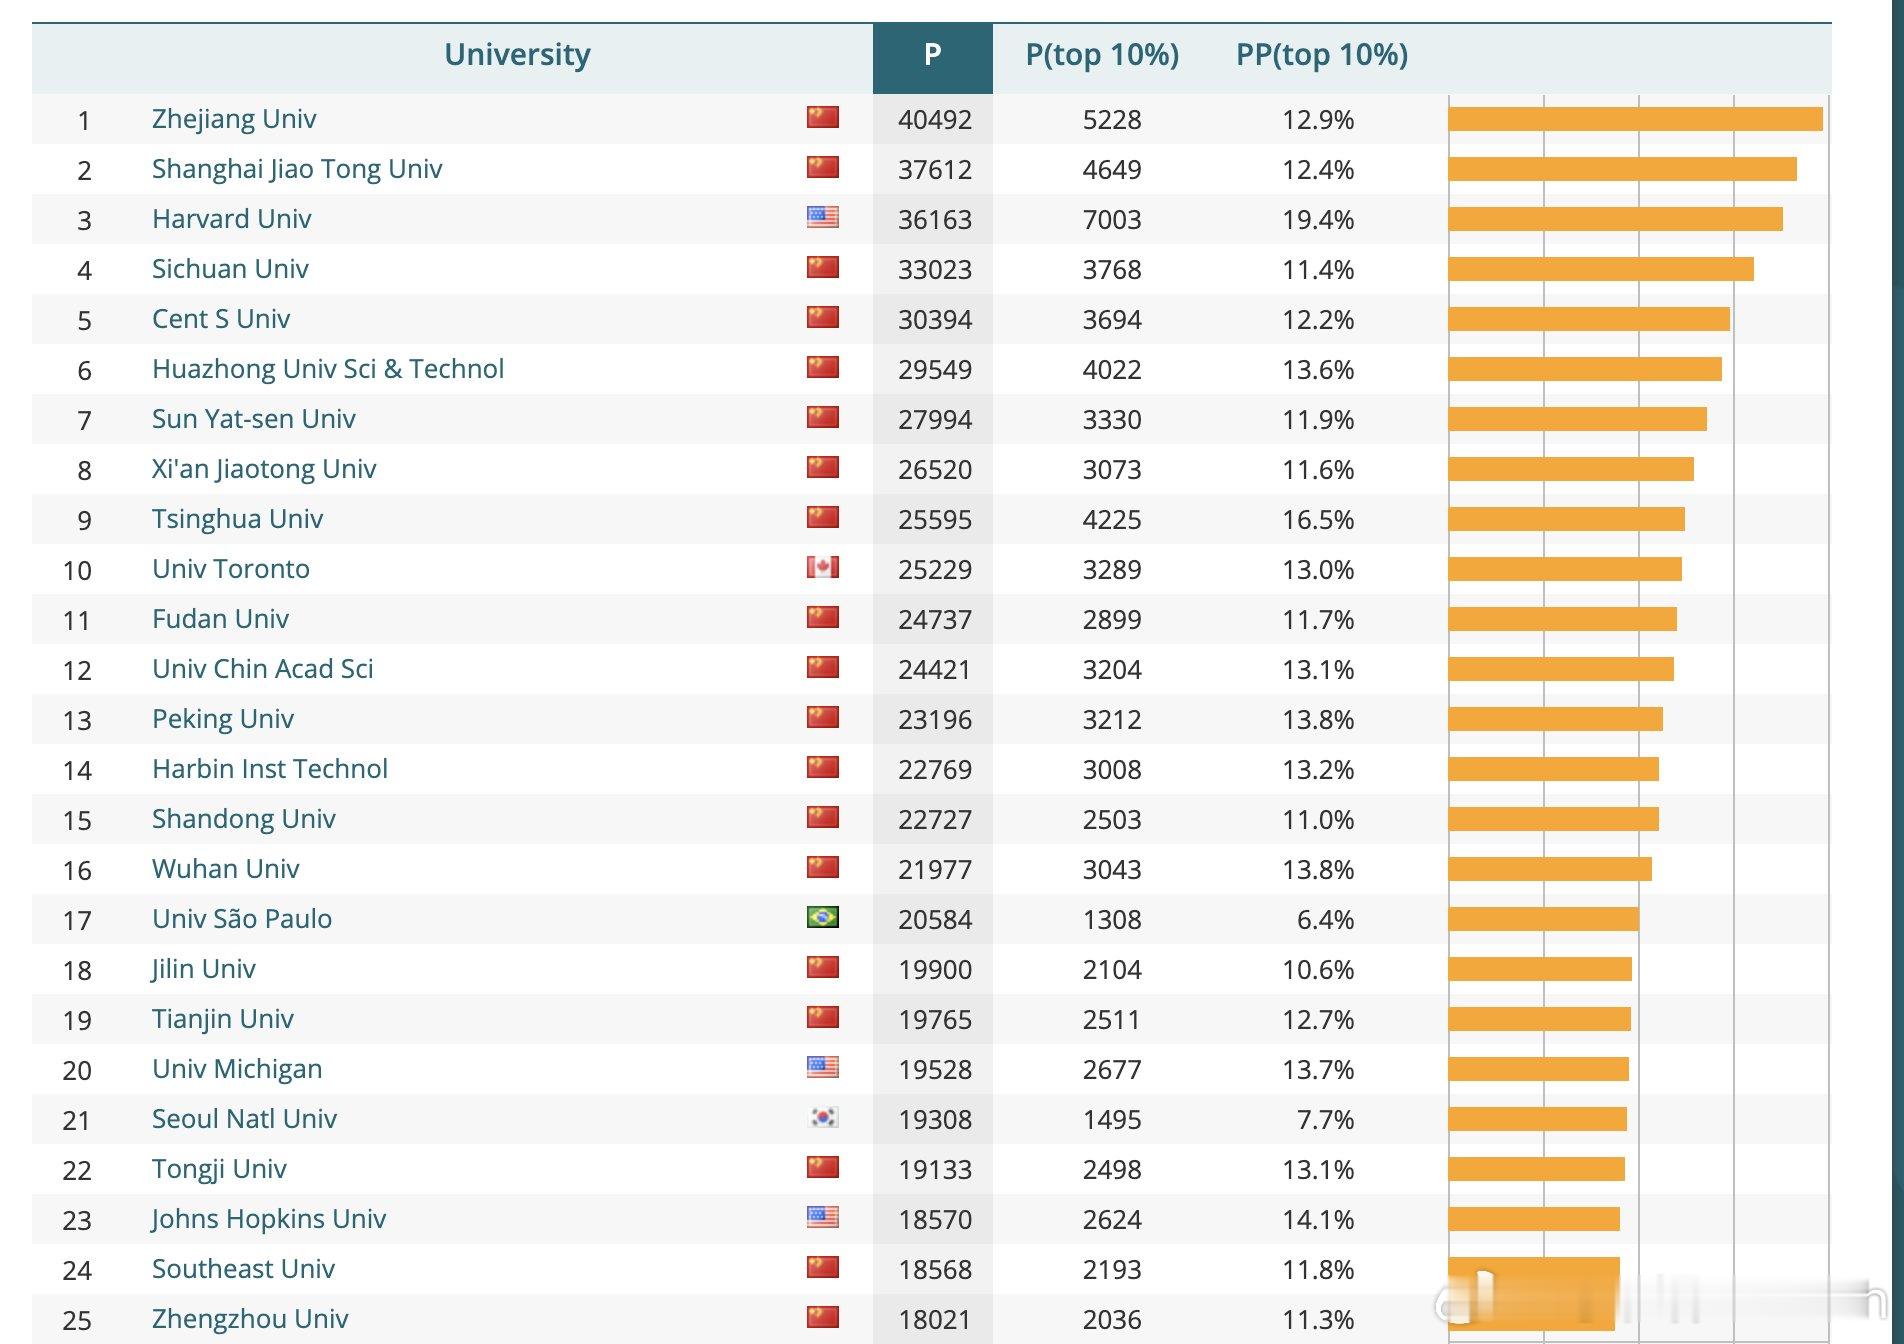Image resolution: width=1904 pixels, height=1344 pixels.
Task: Click China flag beside Shanghai Jiao Tong Univ
Action: [x=823, y=168]
